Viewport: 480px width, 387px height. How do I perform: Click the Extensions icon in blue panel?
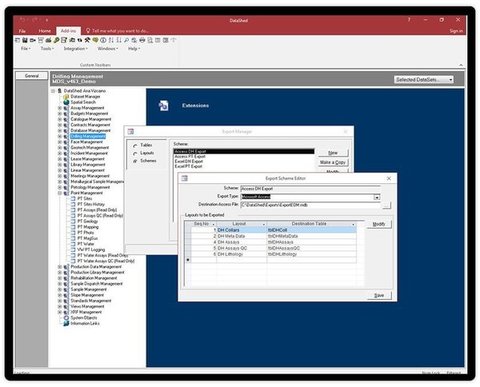point(163,105)
